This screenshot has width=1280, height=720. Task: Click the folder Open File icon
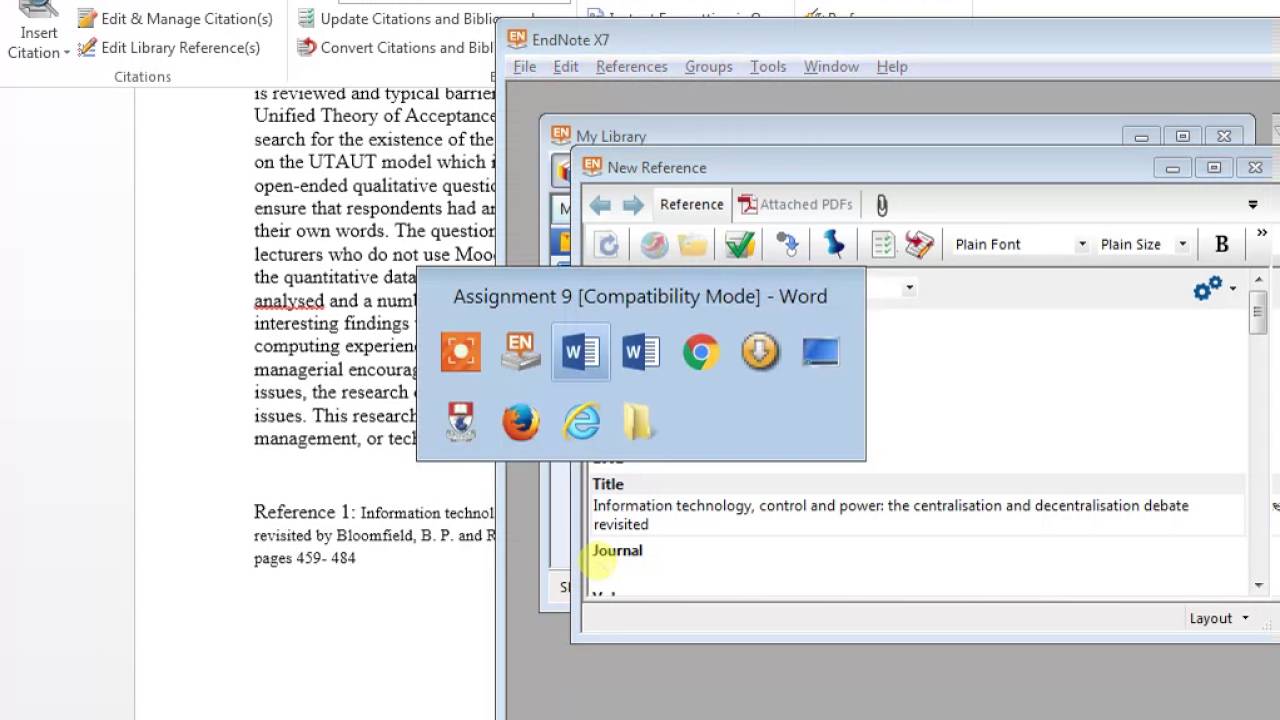(x=692, y=245)
